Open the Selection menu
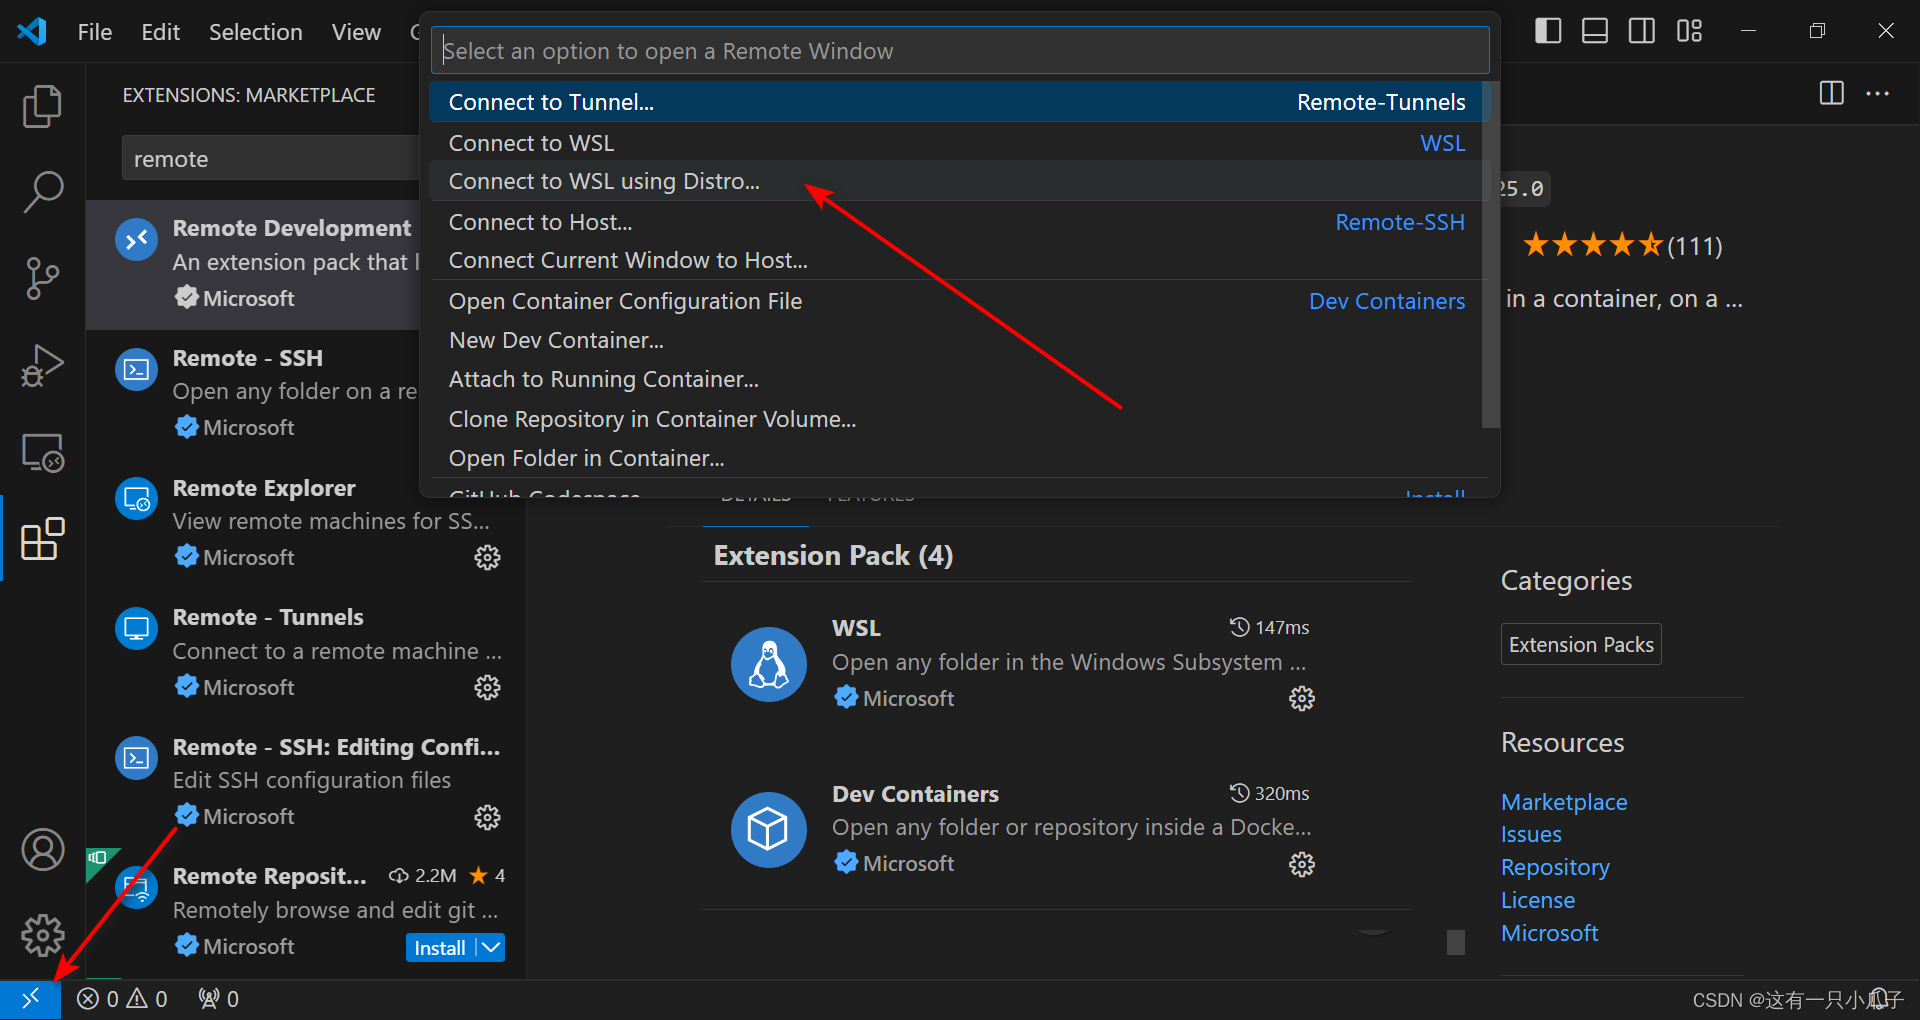The height and width of the screenshot is (1020, 1920). [255, 32]
